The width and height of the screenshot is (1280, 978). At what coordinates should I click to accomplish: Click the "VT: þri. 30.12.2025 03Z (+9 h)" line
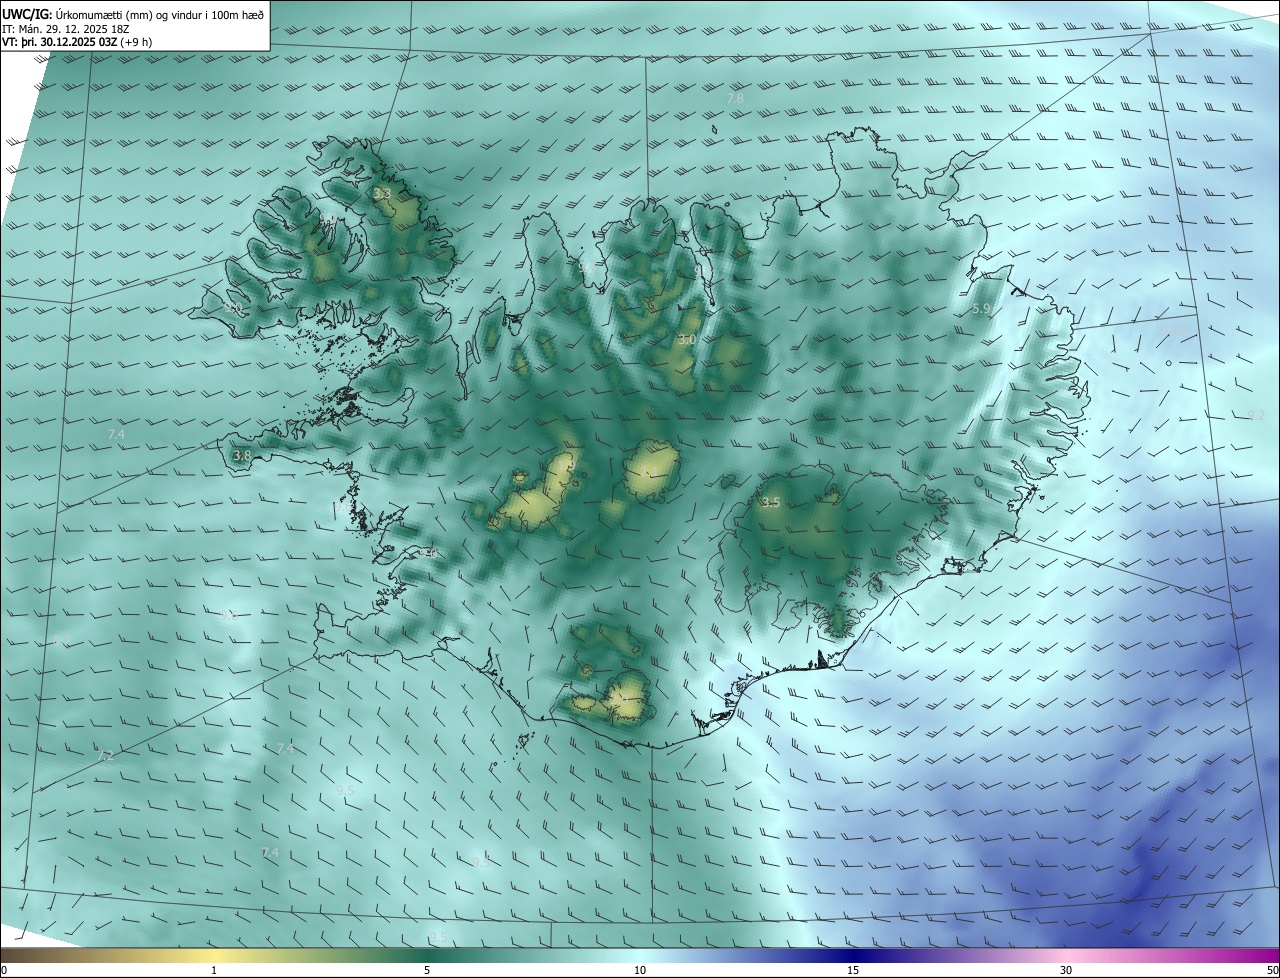pos(77,42)
